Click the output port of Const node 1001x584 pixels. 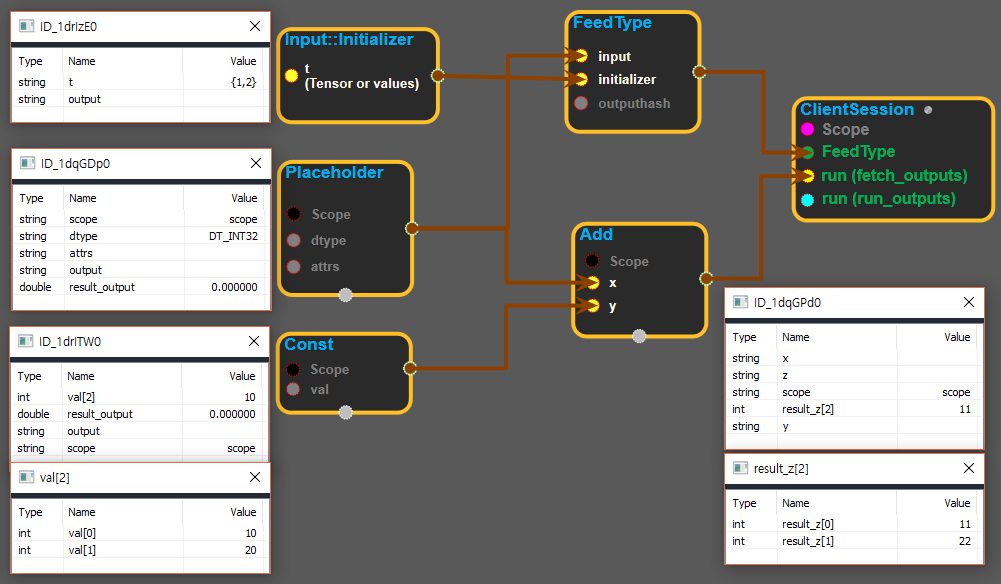pyautogui.click(x=410, y=368)
